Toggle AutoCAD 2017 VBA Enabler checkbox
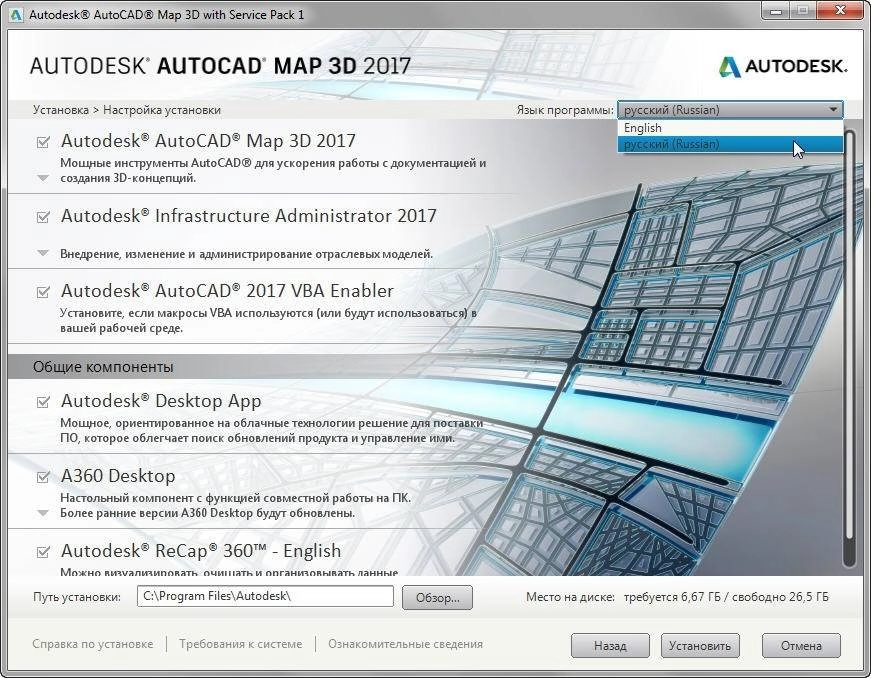871x678 pixels. (43, 292)
